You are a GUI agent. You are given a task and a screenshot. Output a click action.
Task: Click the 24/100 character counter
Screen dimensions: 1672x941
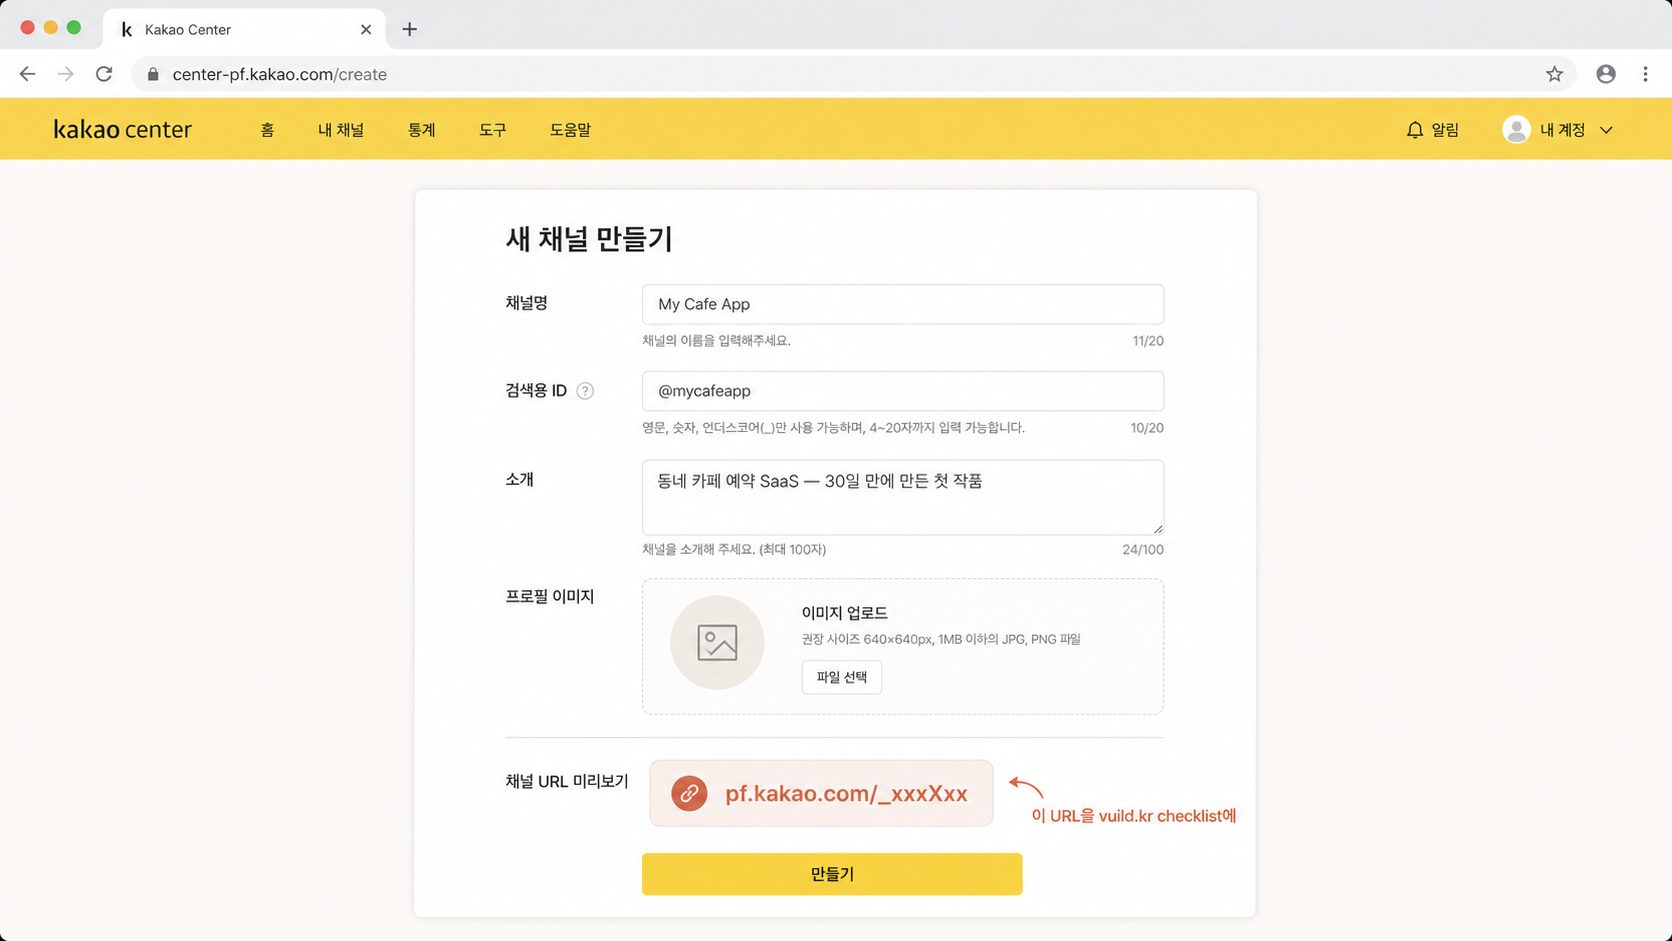[1143, 550]
